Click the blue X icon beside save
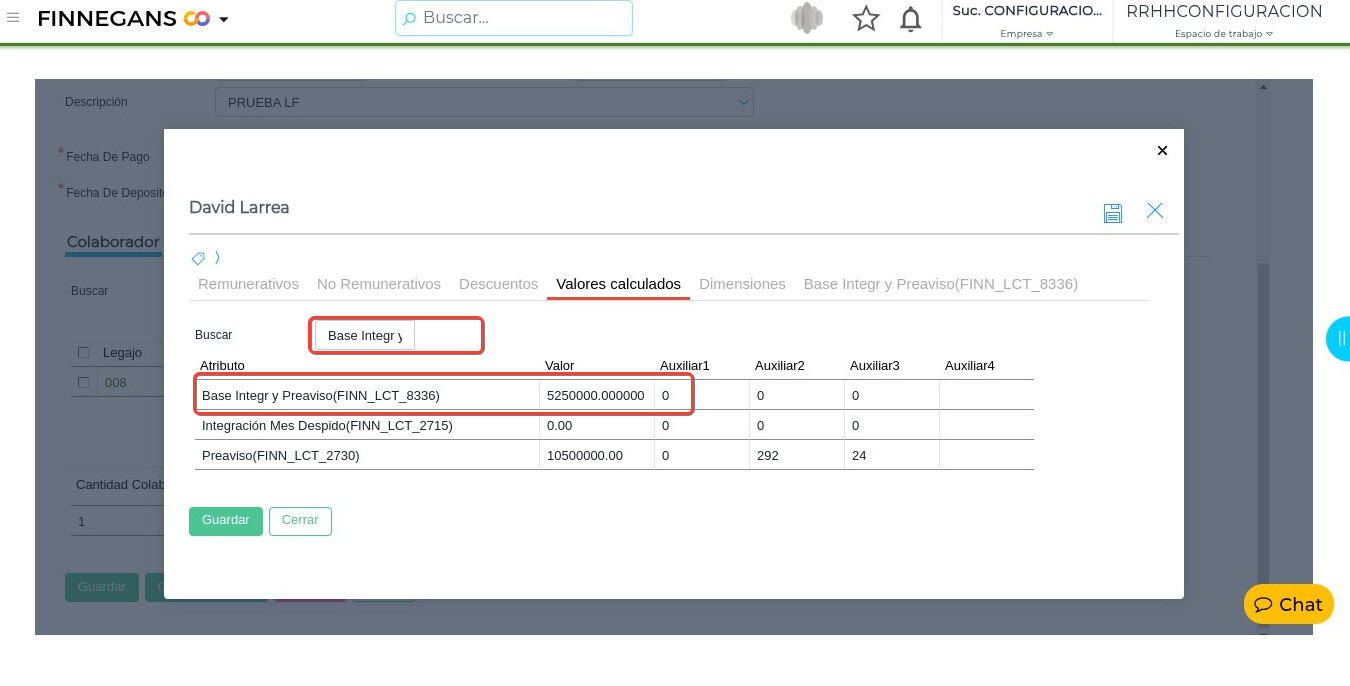This screenshot has width=1350, height=686. tap(1155, 211)
